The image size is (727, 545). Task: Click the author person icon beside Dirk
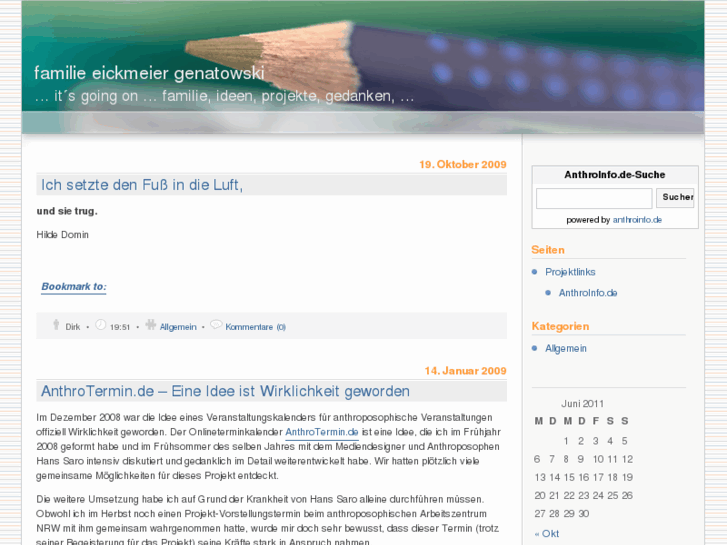click(x=56, y=325)
